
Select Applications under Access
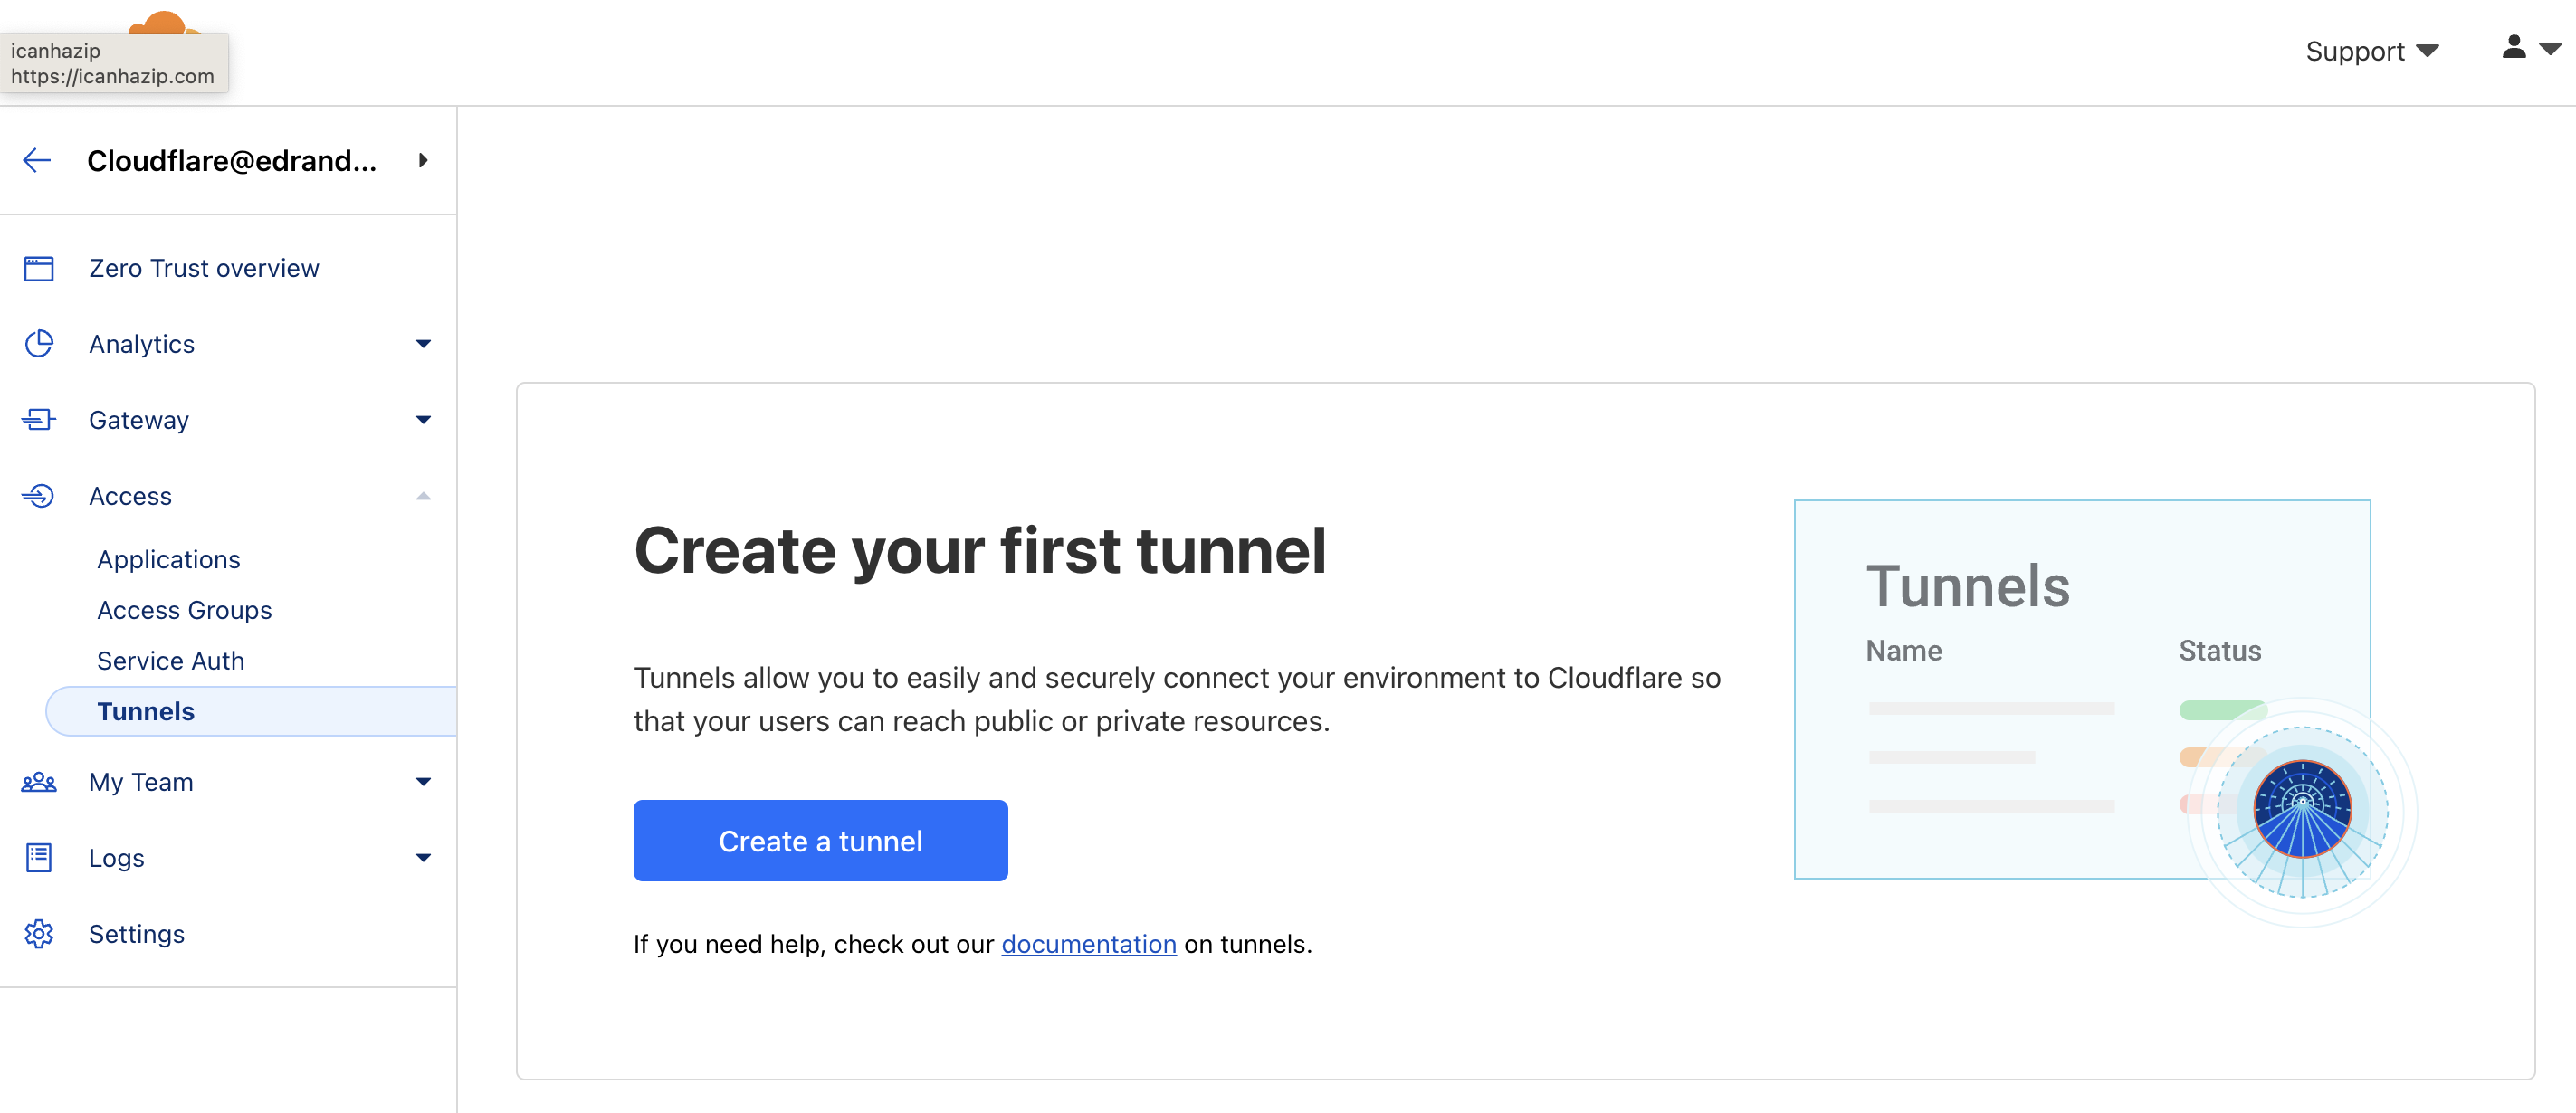coord(169,559)
